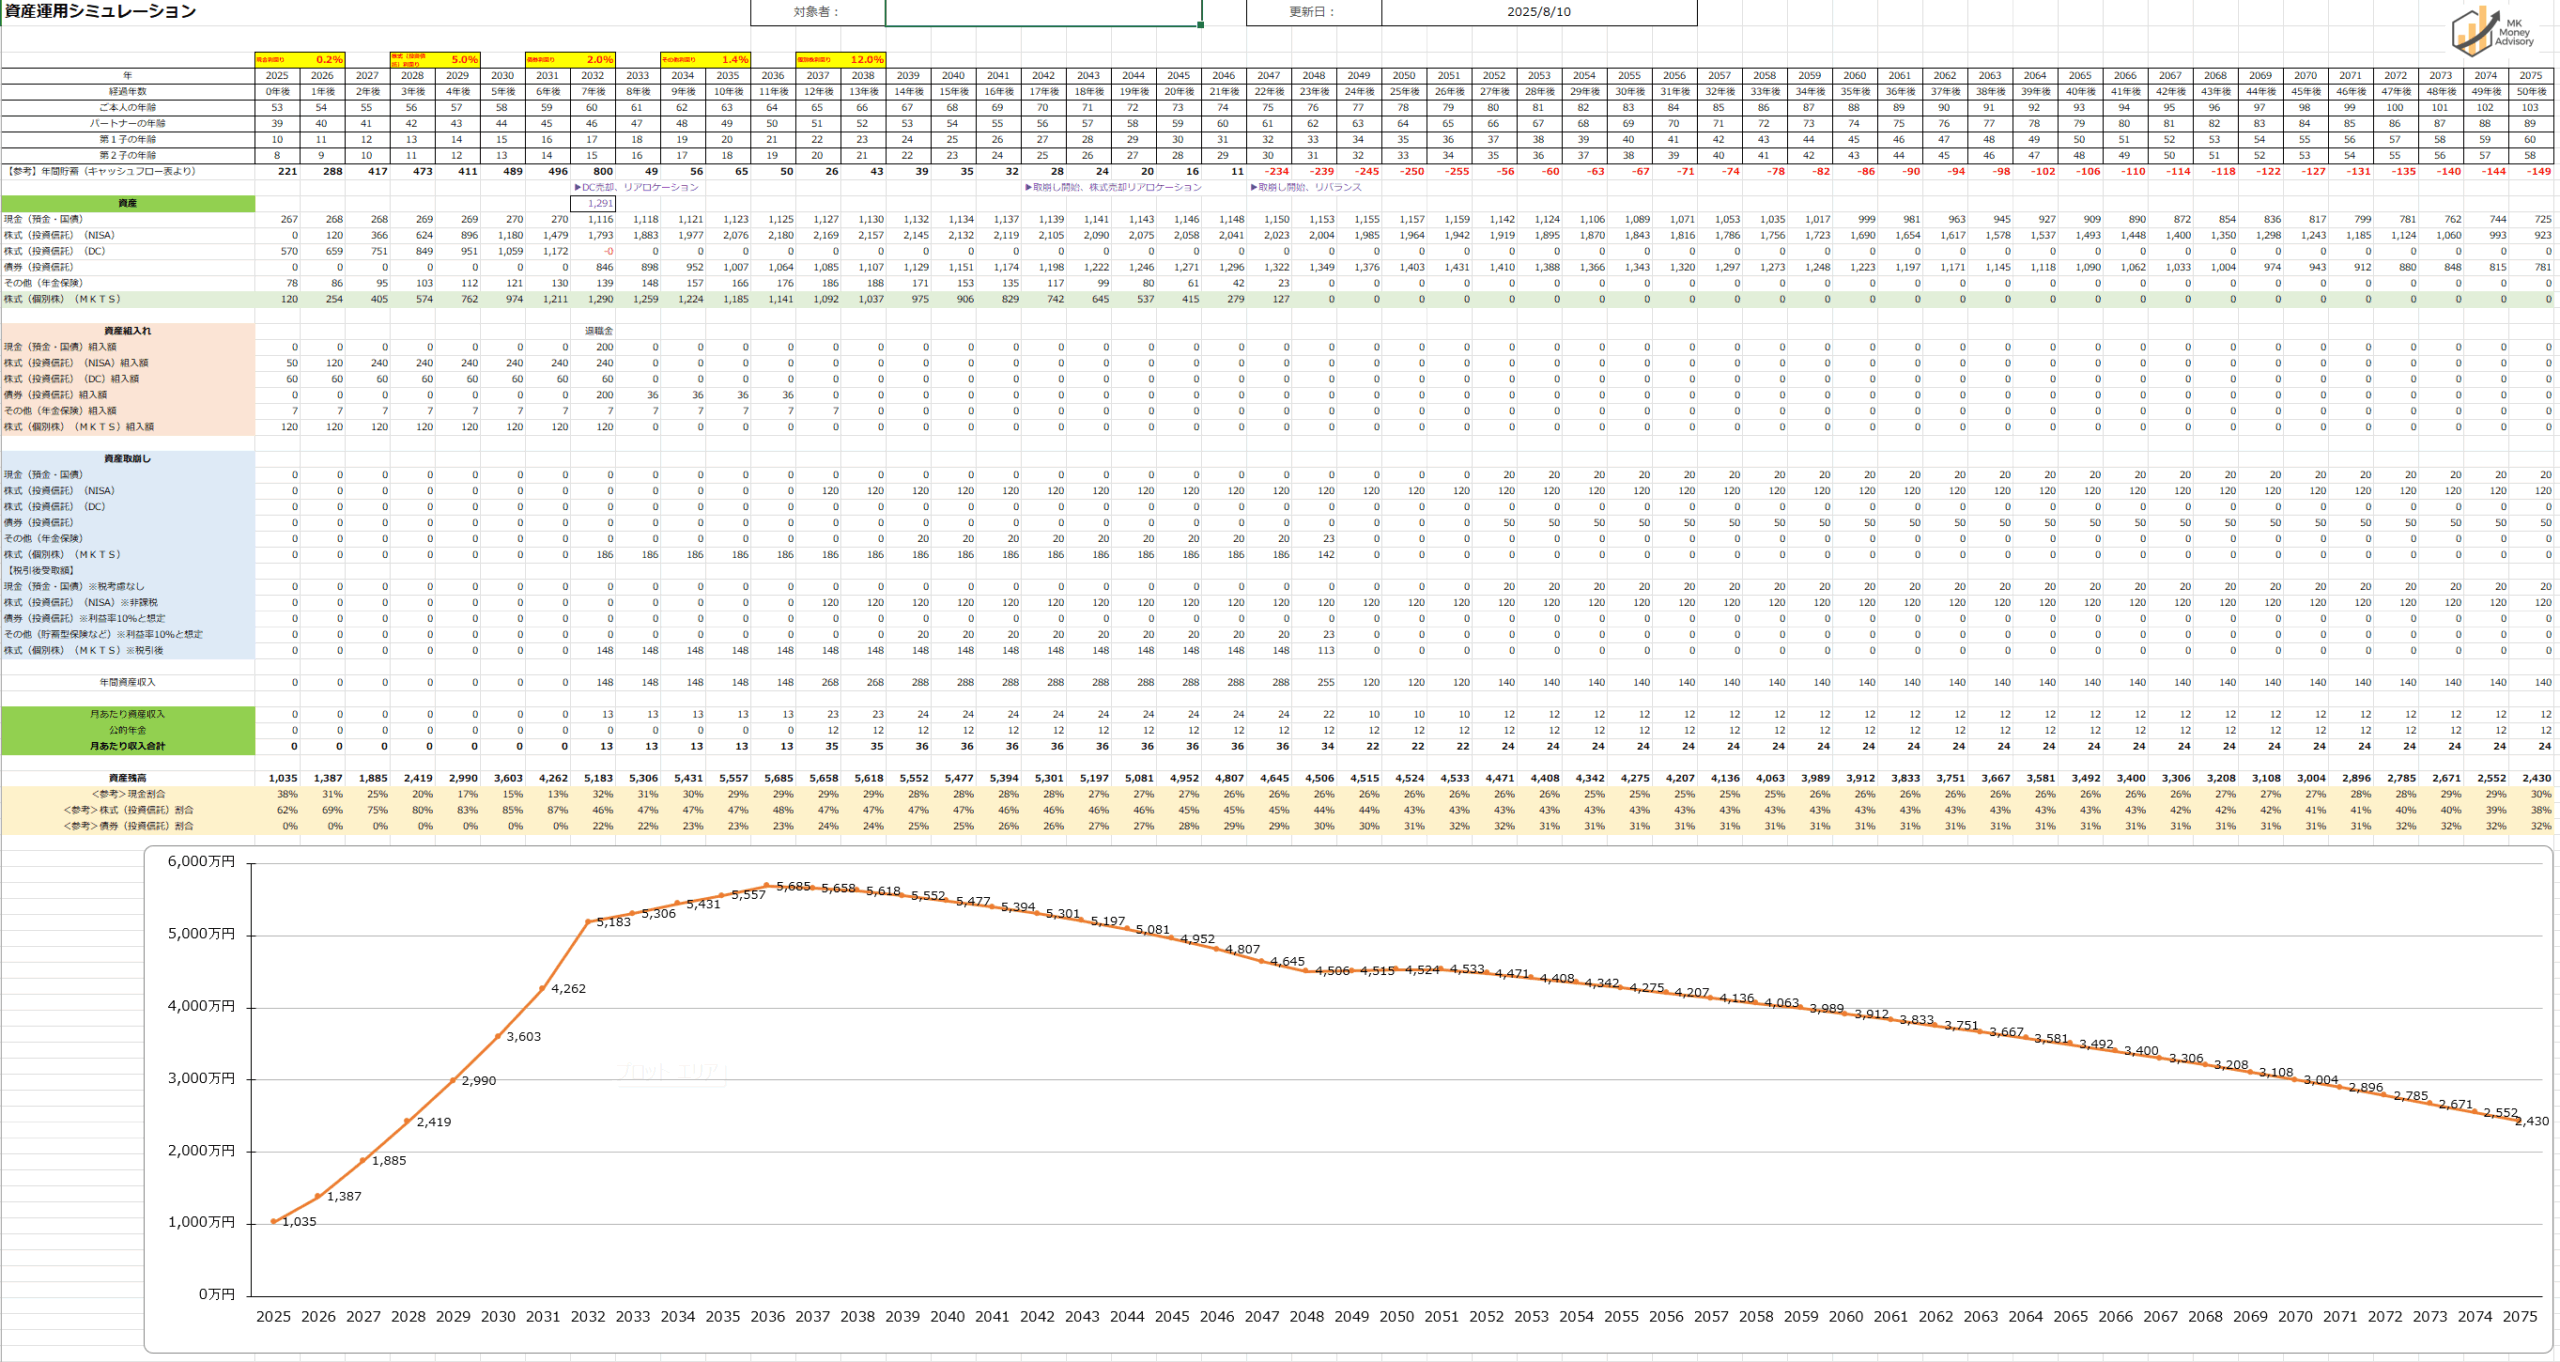Image resolution: width=2560 pixels, height=1362 pixels.
Task: Click the 5,685 peak chart data label
Action: pos(793,887)
